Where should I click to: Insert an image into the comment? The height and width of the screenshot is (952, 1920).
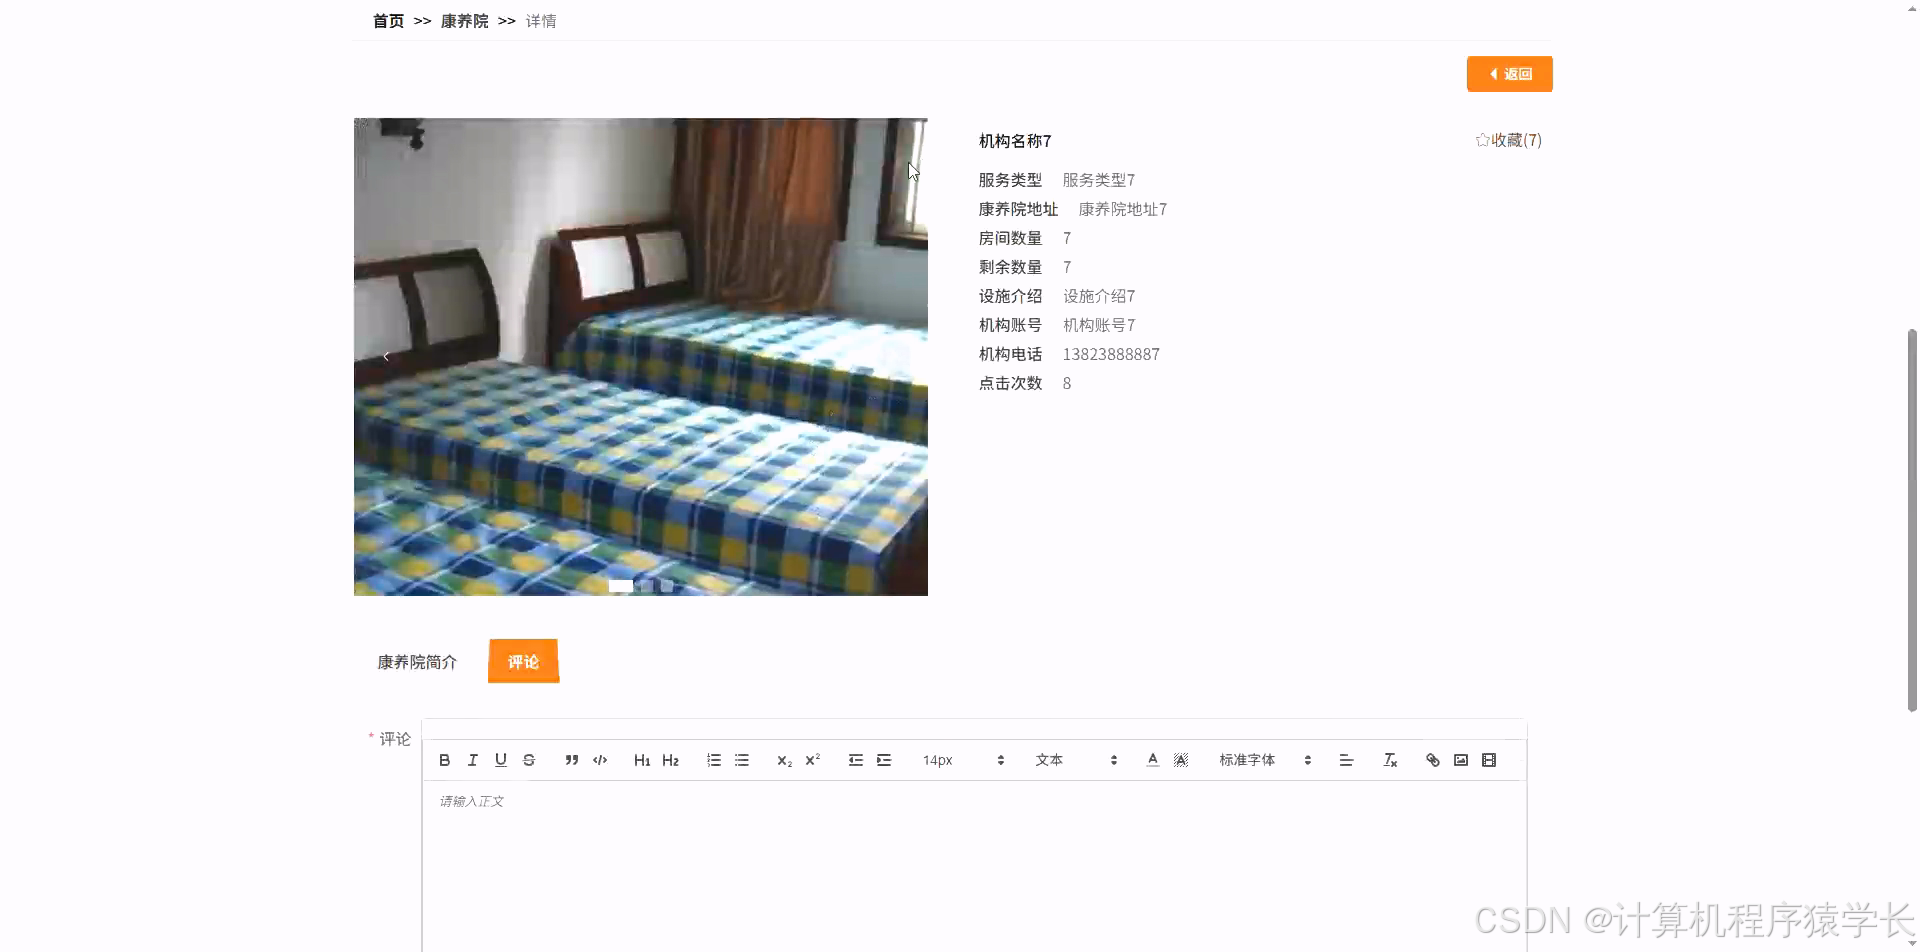pos(1461,760)
